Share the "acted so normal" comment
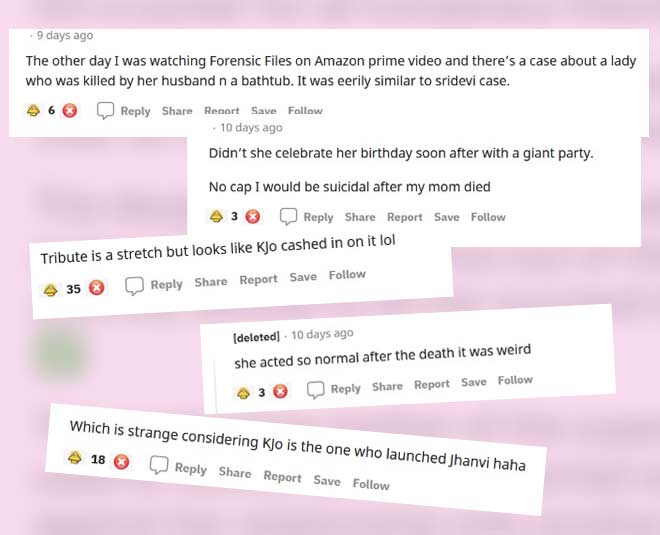The width and height of the screenshot is (660, 535). coord(387,386)
